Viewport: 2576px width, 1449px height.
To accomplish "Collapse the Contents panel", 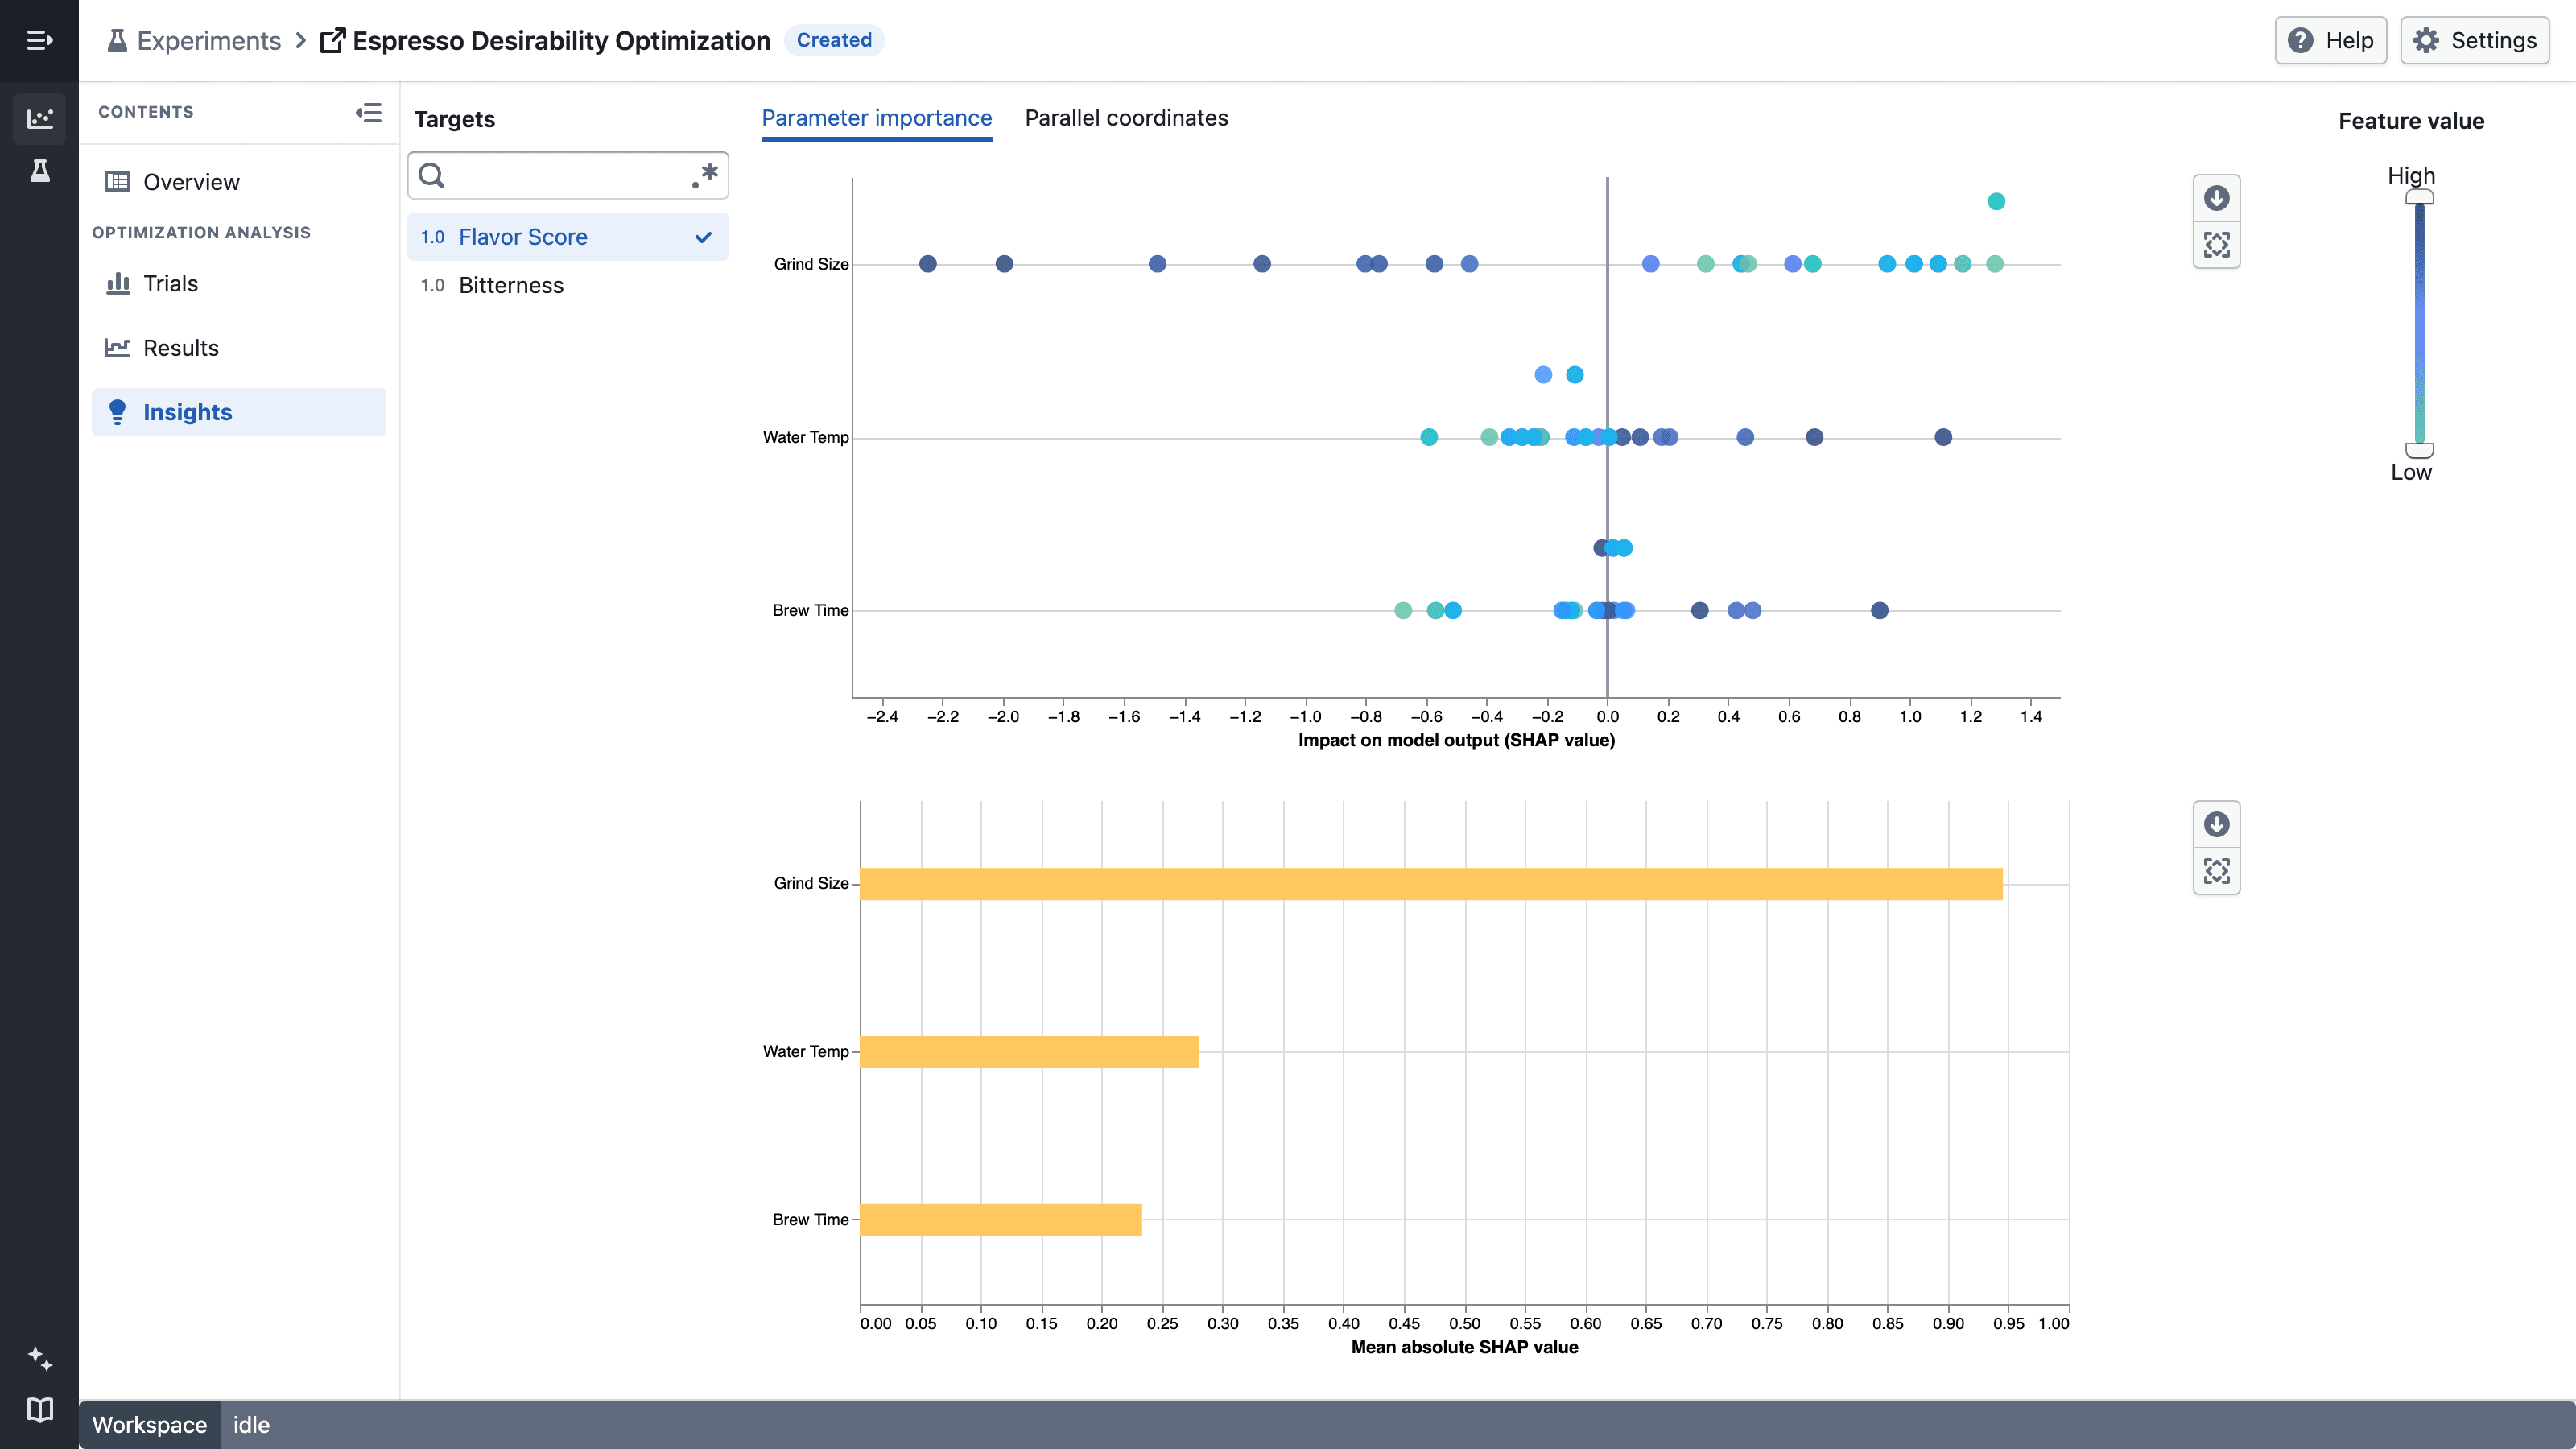I will (368, 112).
